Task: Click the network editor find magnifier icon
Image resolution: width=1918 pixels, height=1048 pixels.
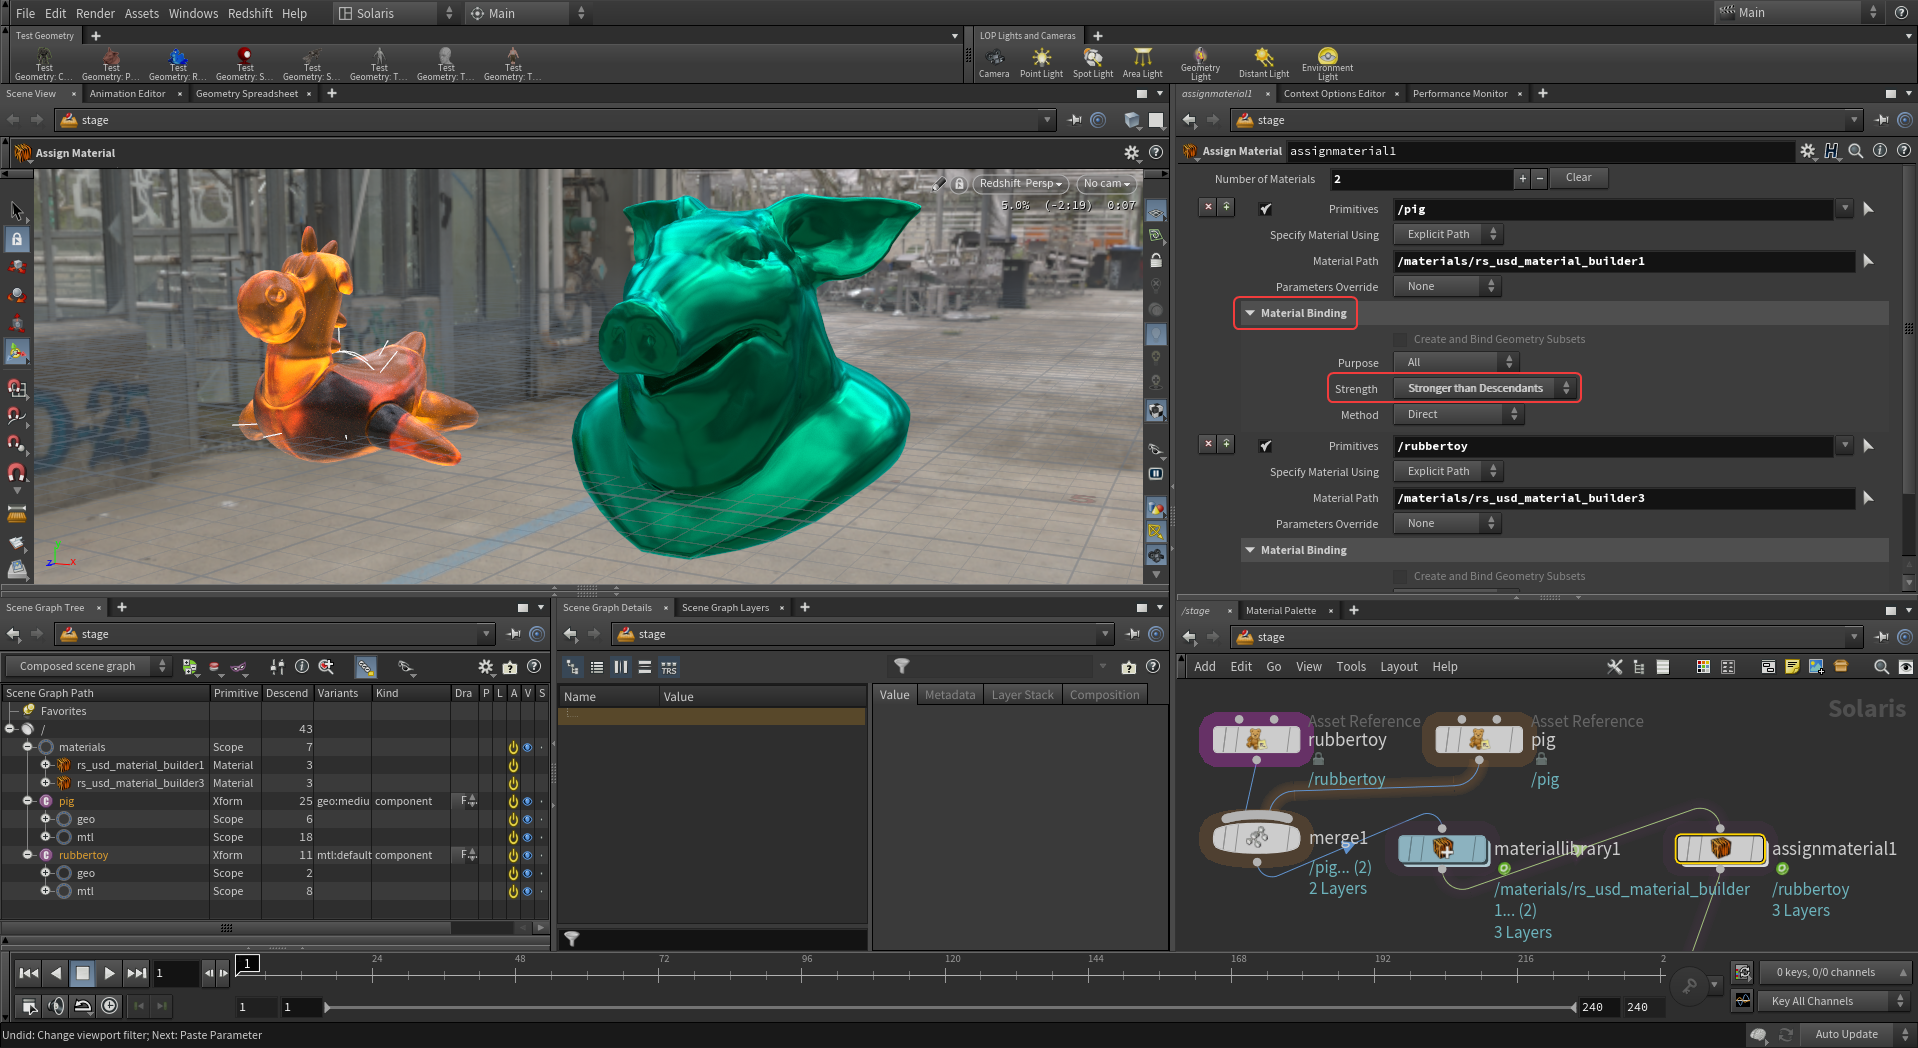Action: [1881, 667]
